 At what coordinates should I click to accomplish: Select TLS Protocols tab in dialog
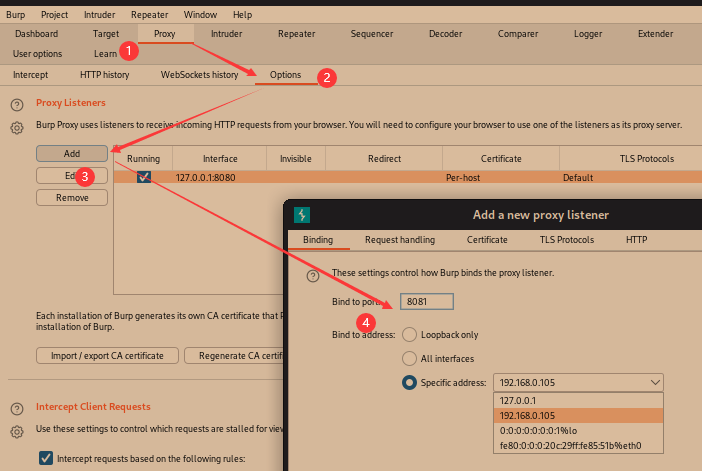pyautogui.click(x=567, y=240)
